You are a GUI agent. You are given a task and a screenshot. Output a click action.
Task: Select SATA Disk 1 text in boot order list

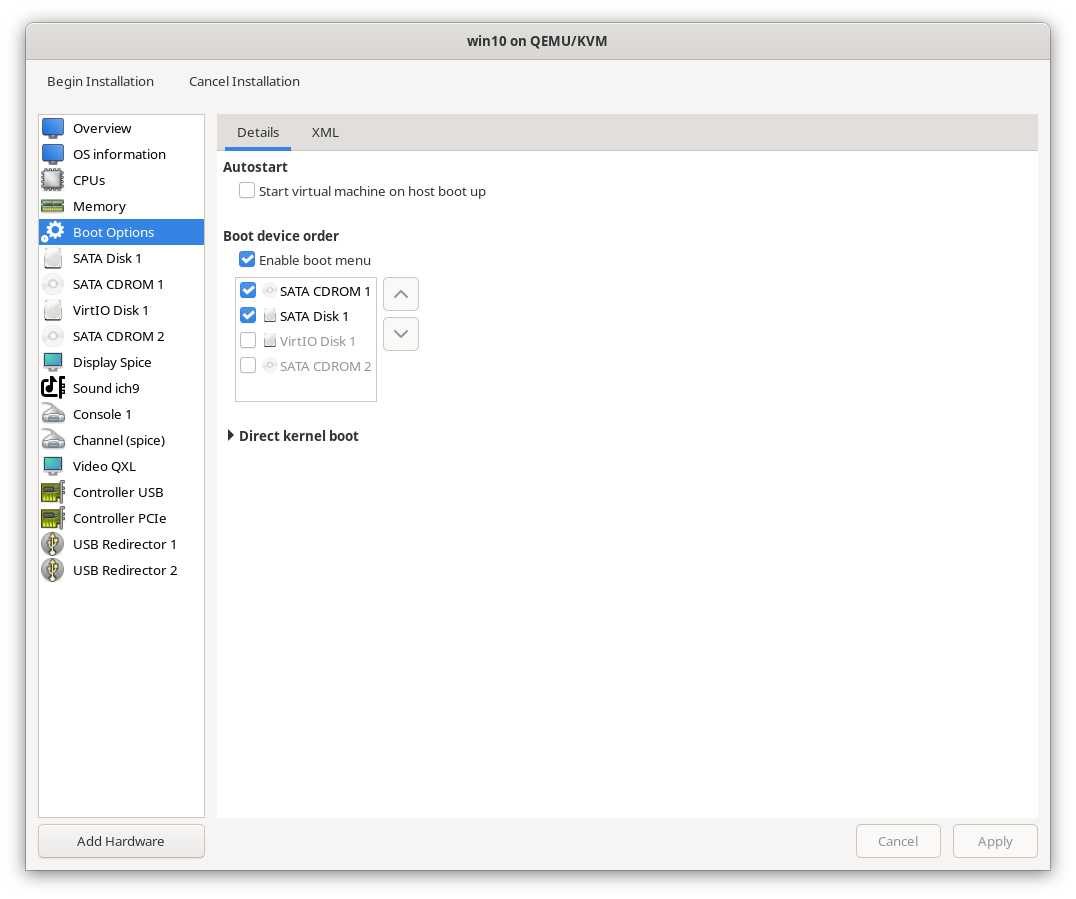click(x=314, y=316)
